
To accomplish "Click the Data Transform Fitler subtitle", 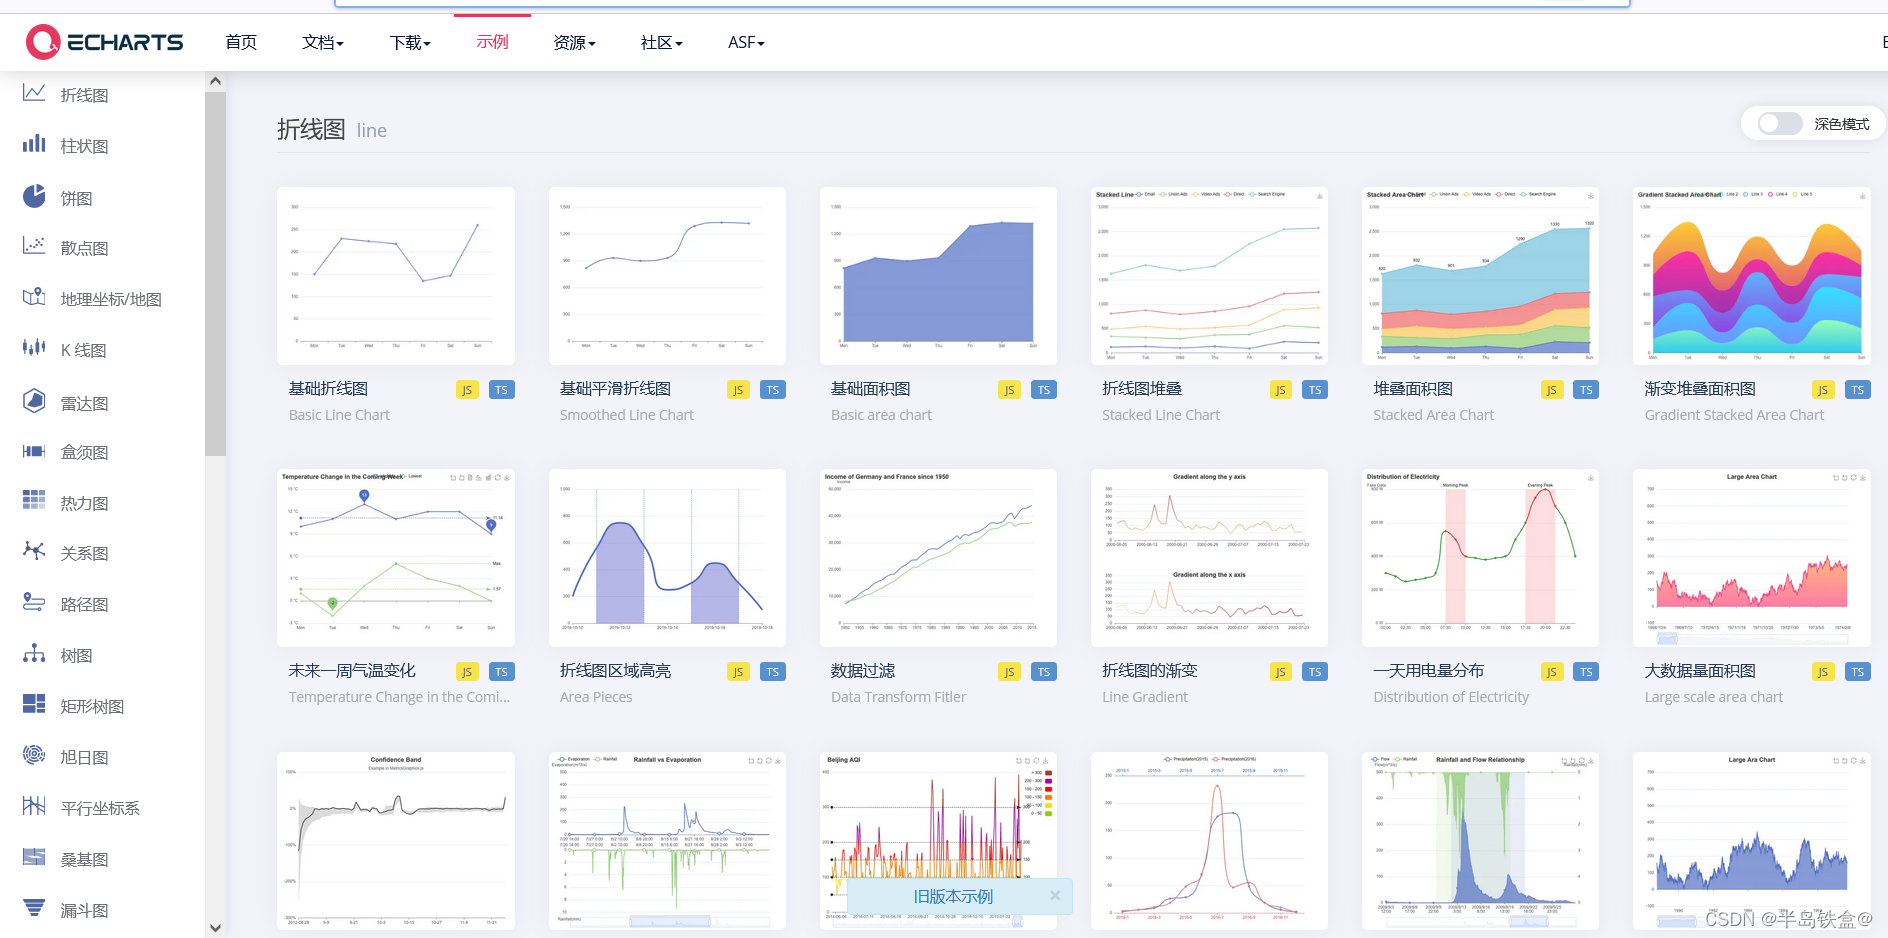I will (x=898, y=697).
